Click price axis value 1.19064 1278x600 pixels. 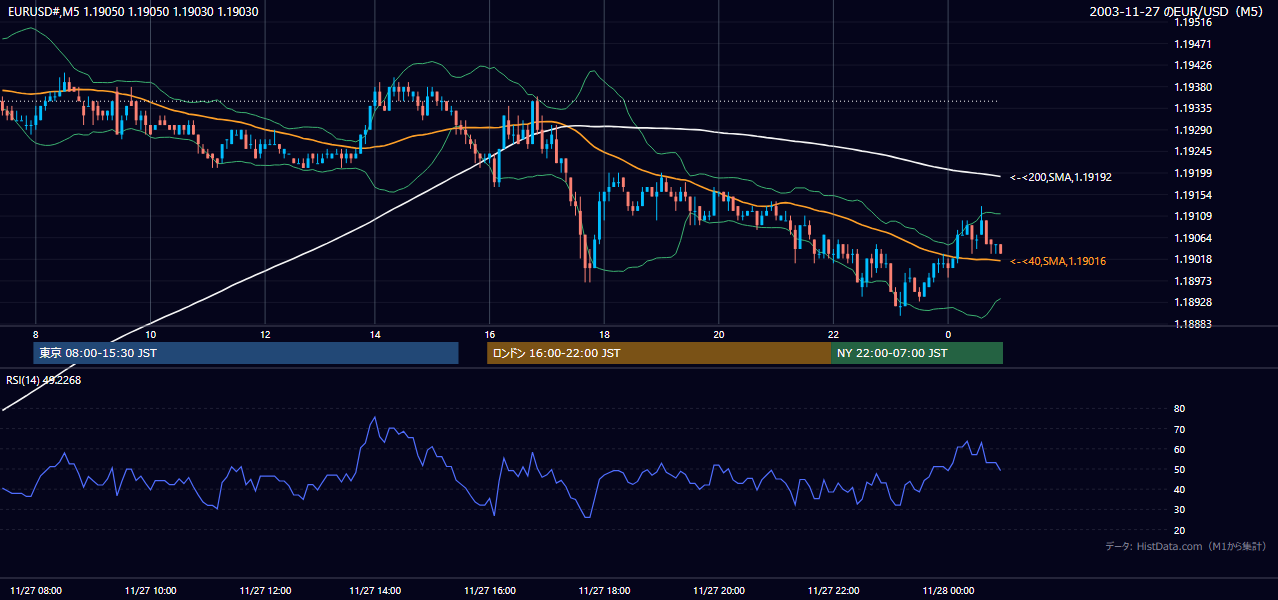point(1193,238)
